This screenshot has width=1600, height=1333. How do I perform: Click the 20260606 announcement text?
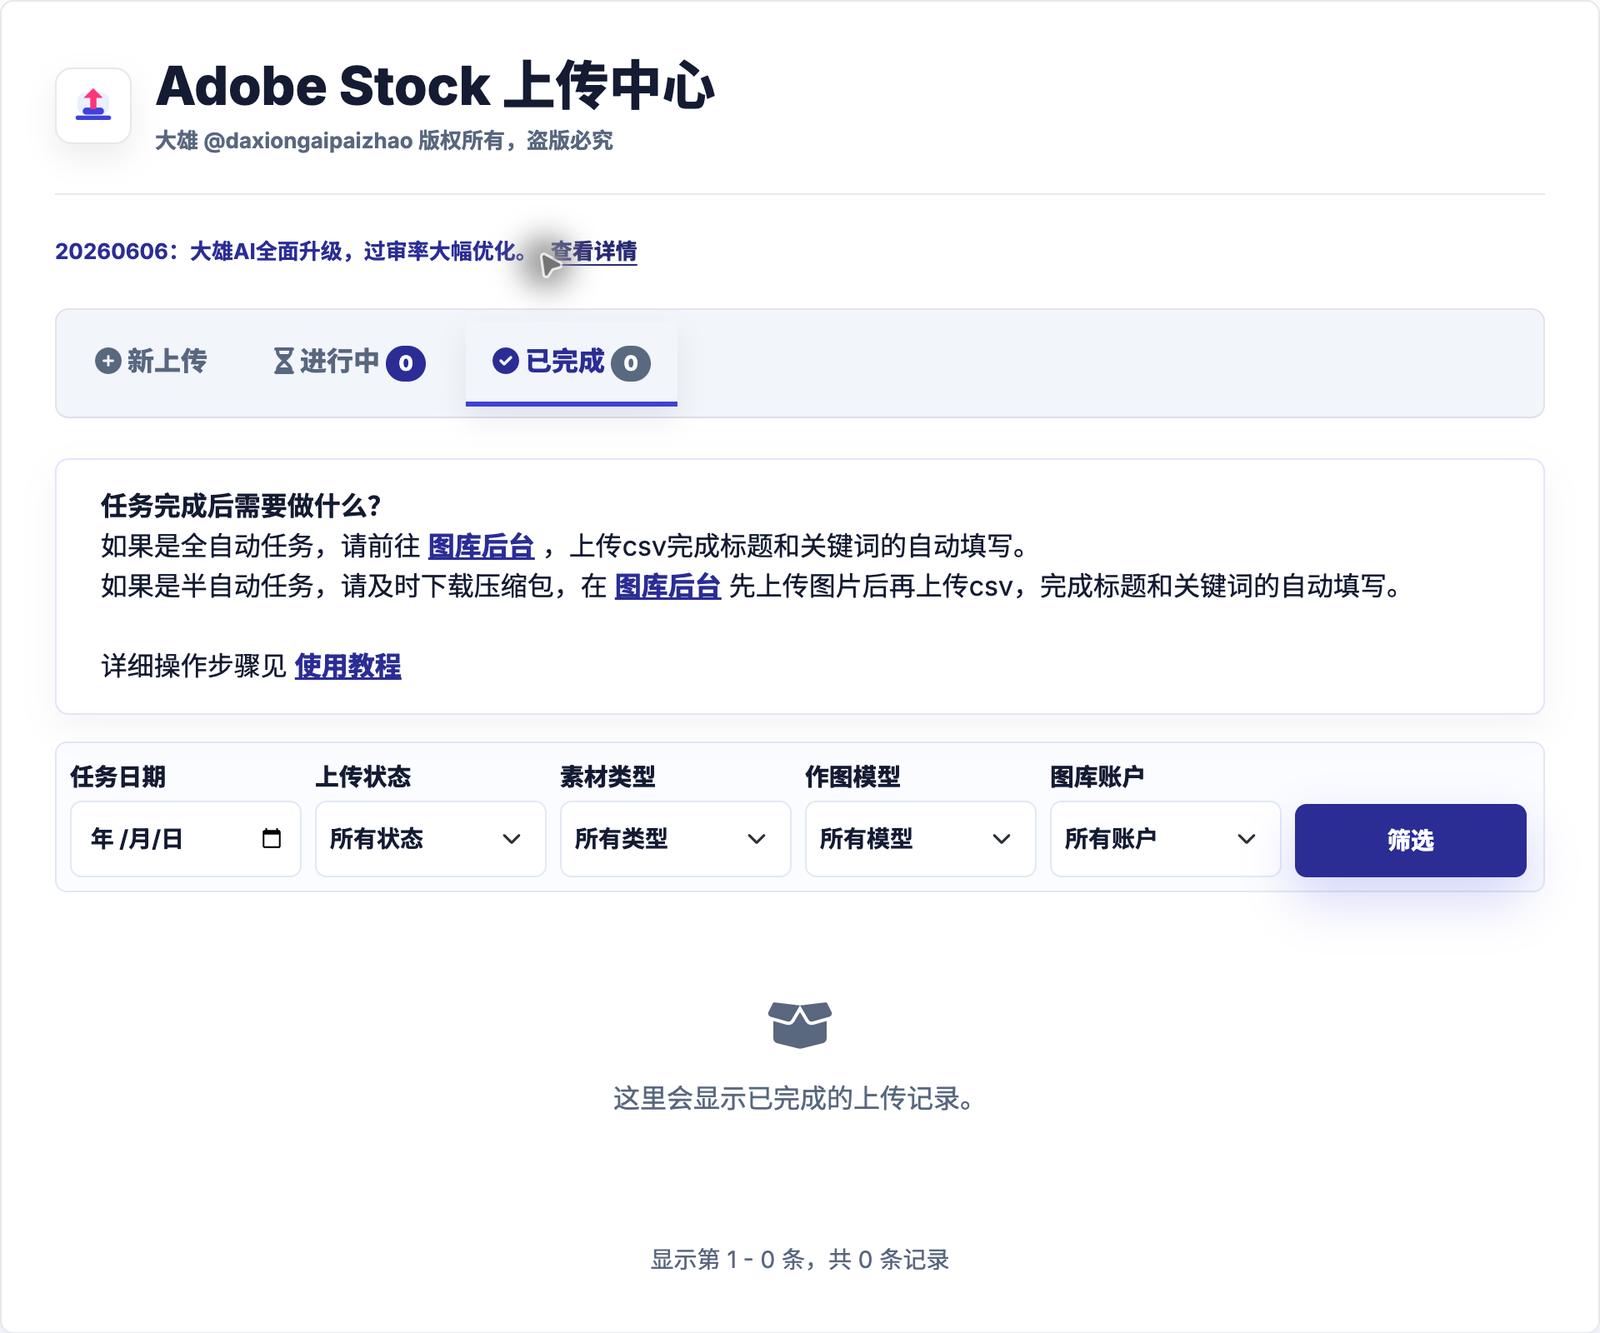(x=291, y=251)
